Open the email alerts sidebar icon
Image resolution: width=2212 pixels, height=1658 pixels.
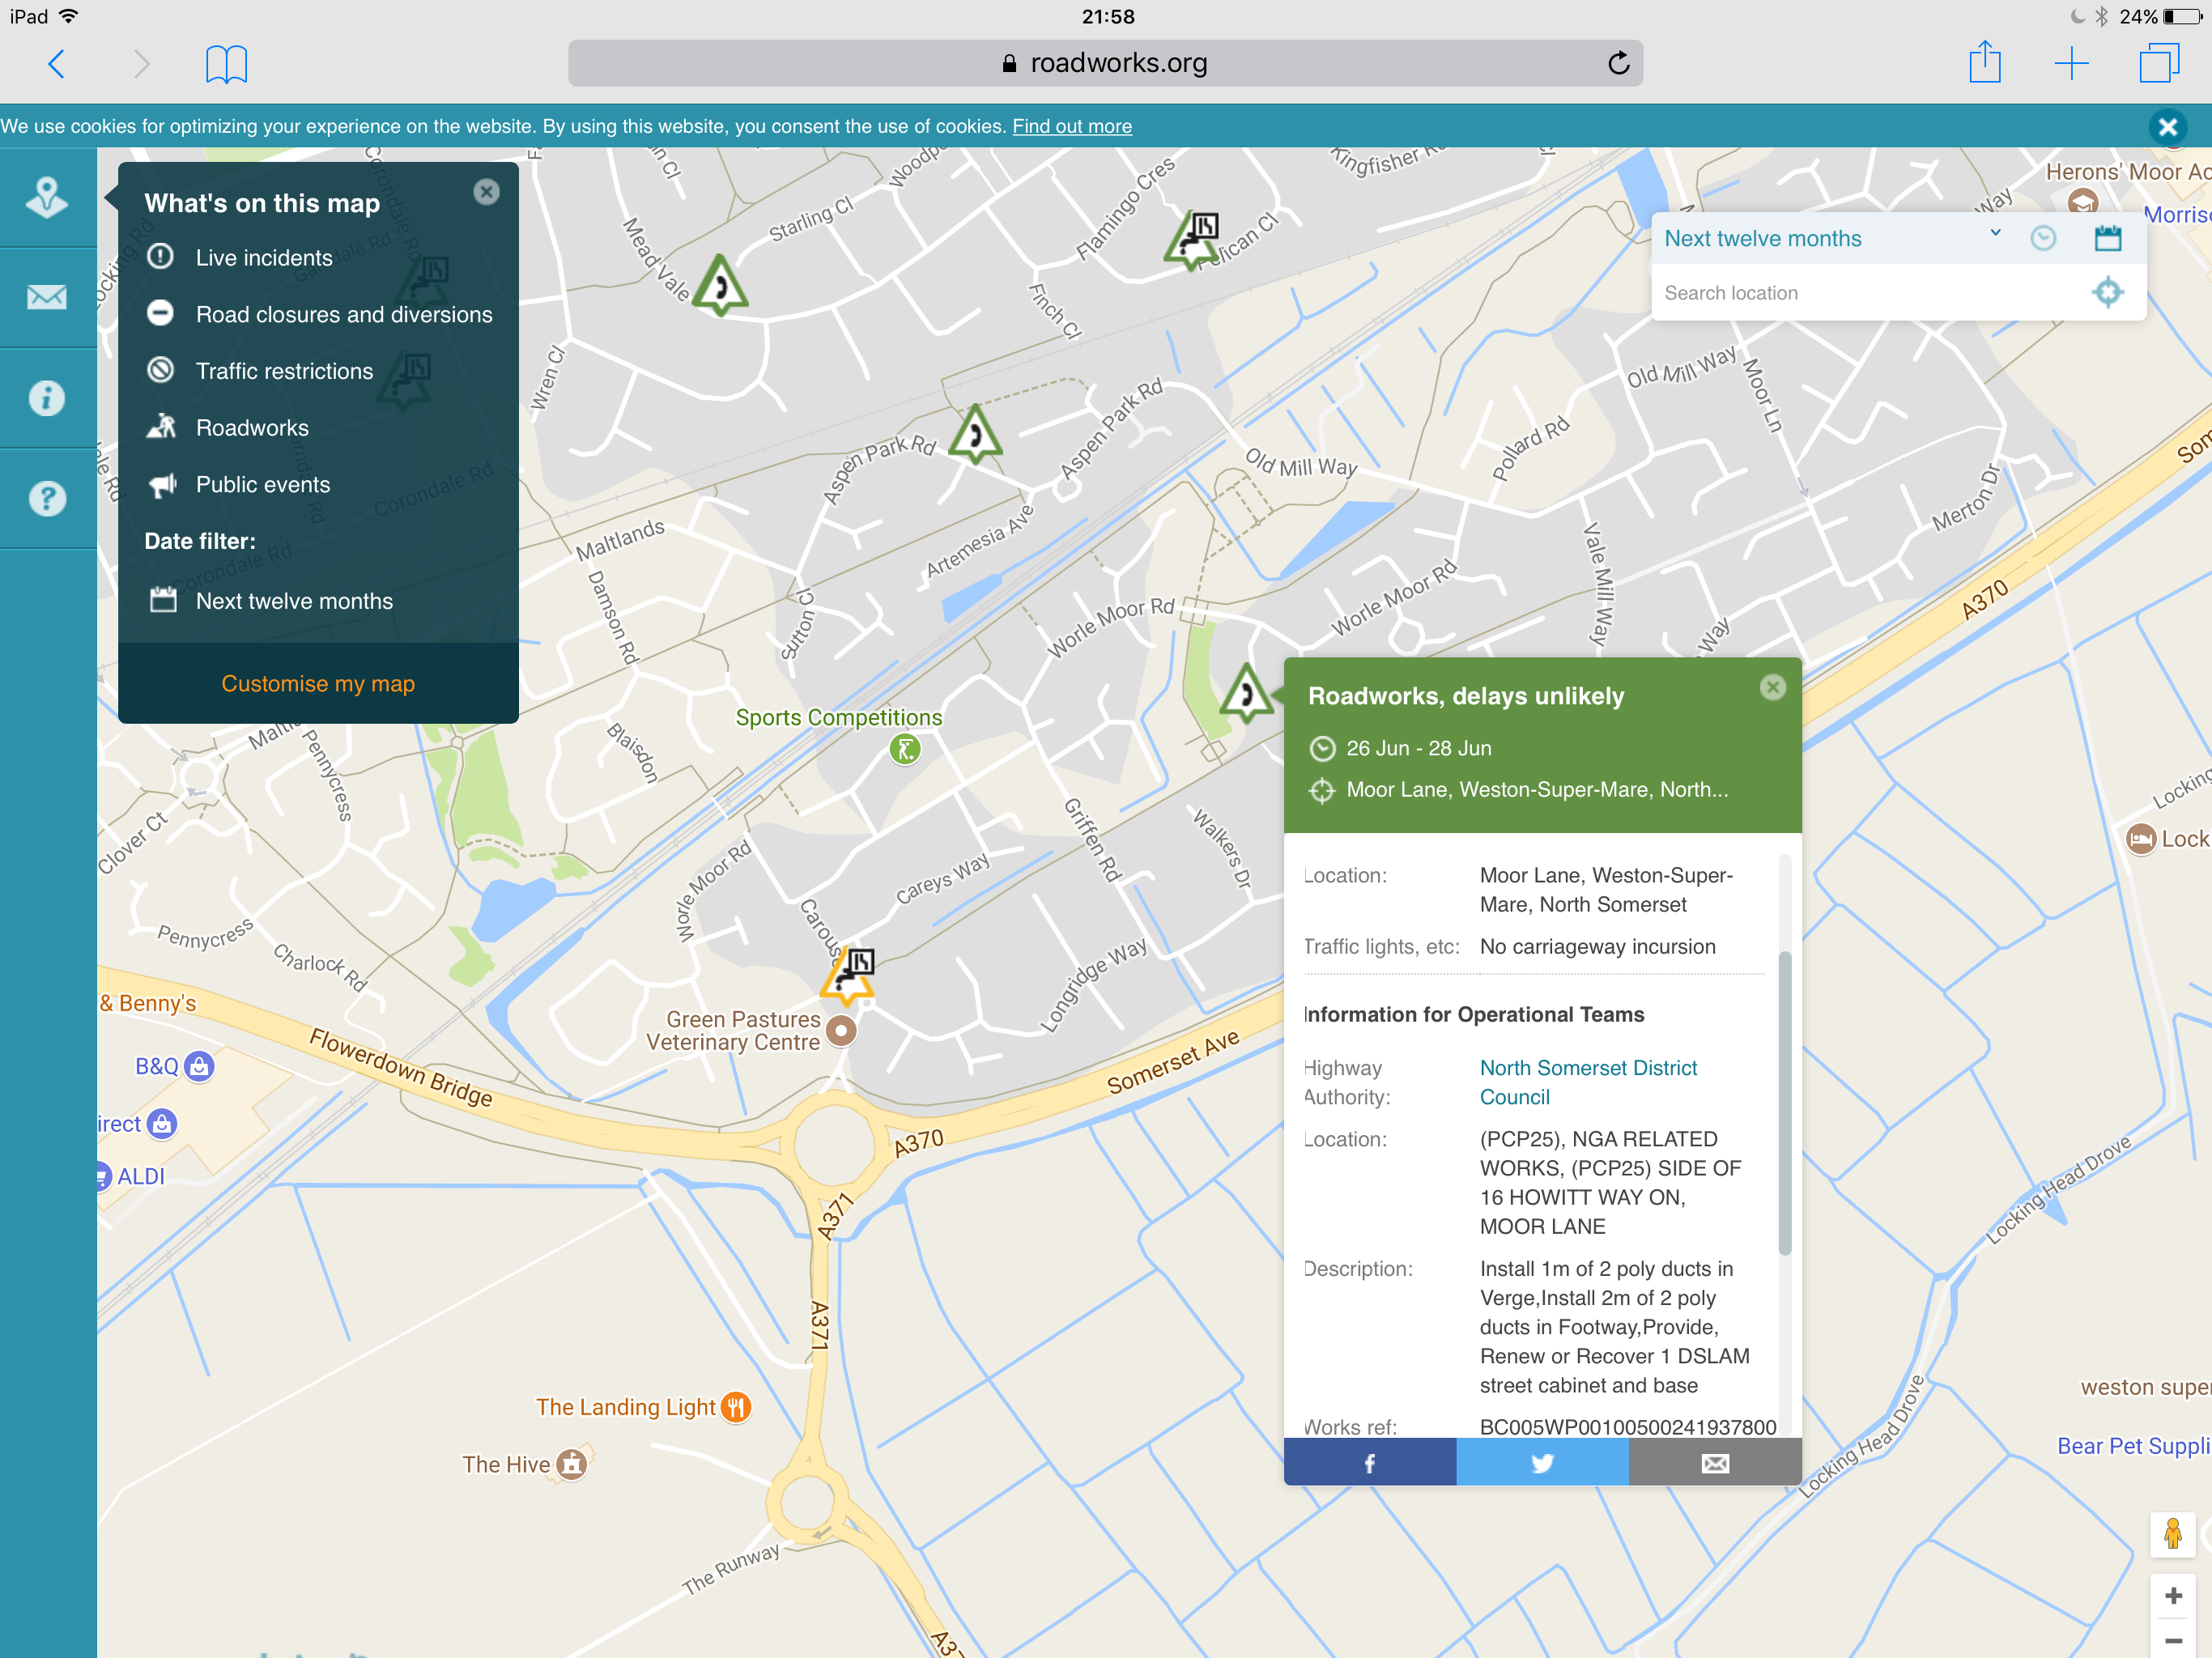(47, 297)
